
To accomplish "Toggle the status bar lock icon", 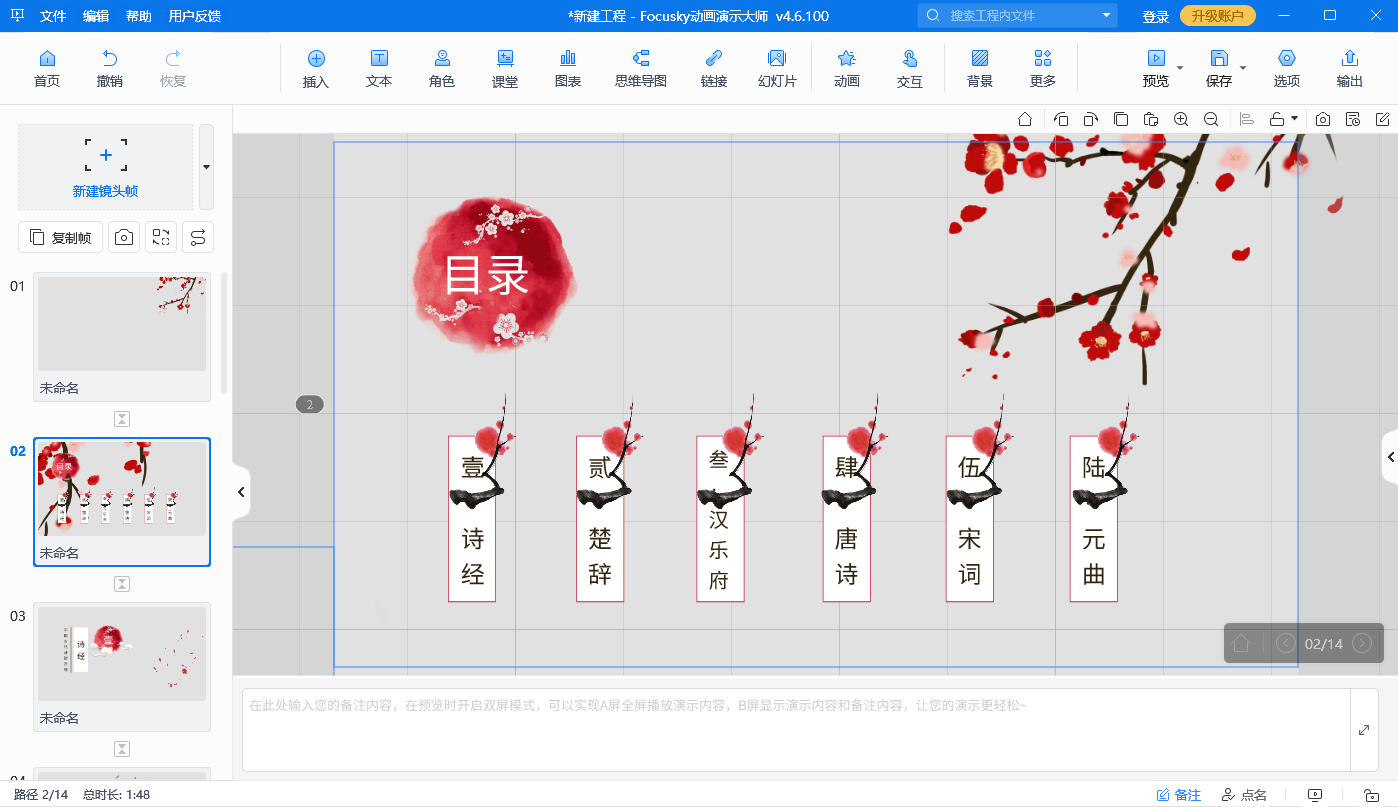I will [x=1370, y=795].
